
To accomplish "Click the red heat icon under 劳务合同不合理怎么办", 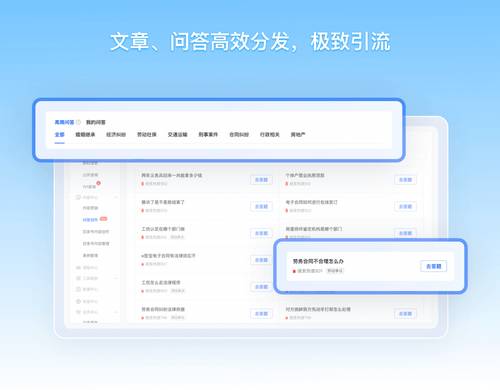I will point(294,271).
